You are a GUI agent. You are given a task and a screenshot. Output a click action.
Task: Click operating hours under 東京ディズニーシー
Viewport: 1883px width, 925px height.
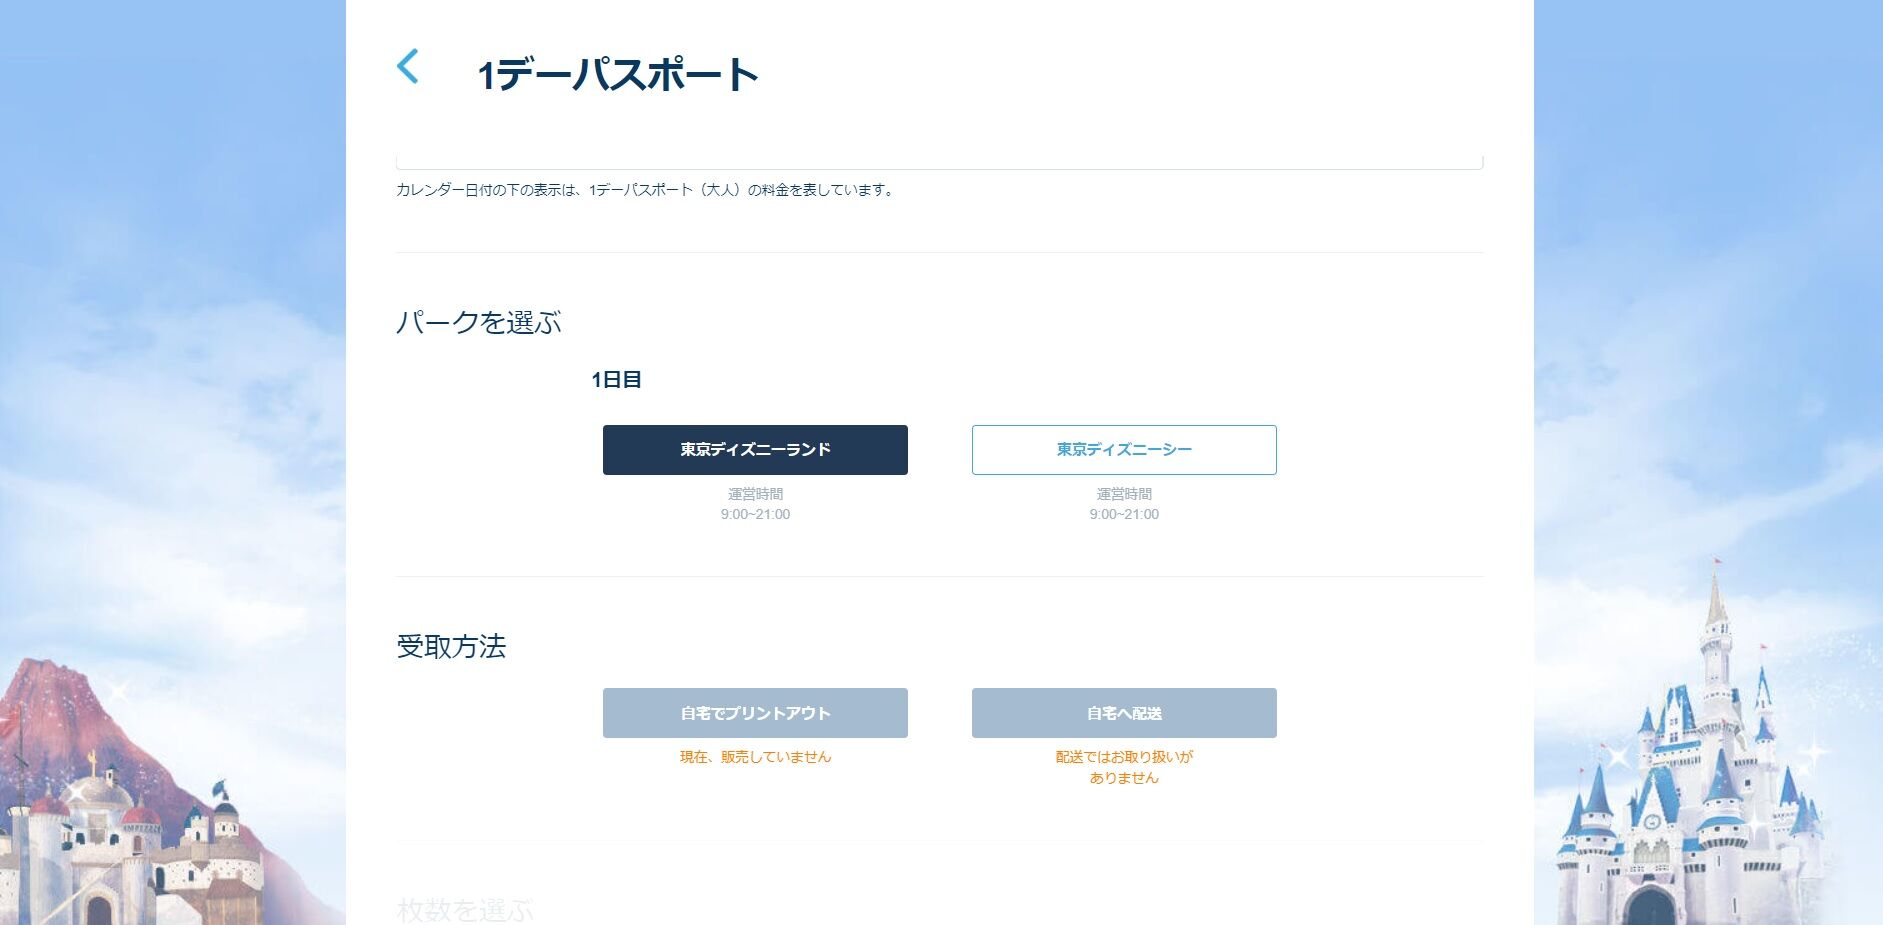(1124, 504)
